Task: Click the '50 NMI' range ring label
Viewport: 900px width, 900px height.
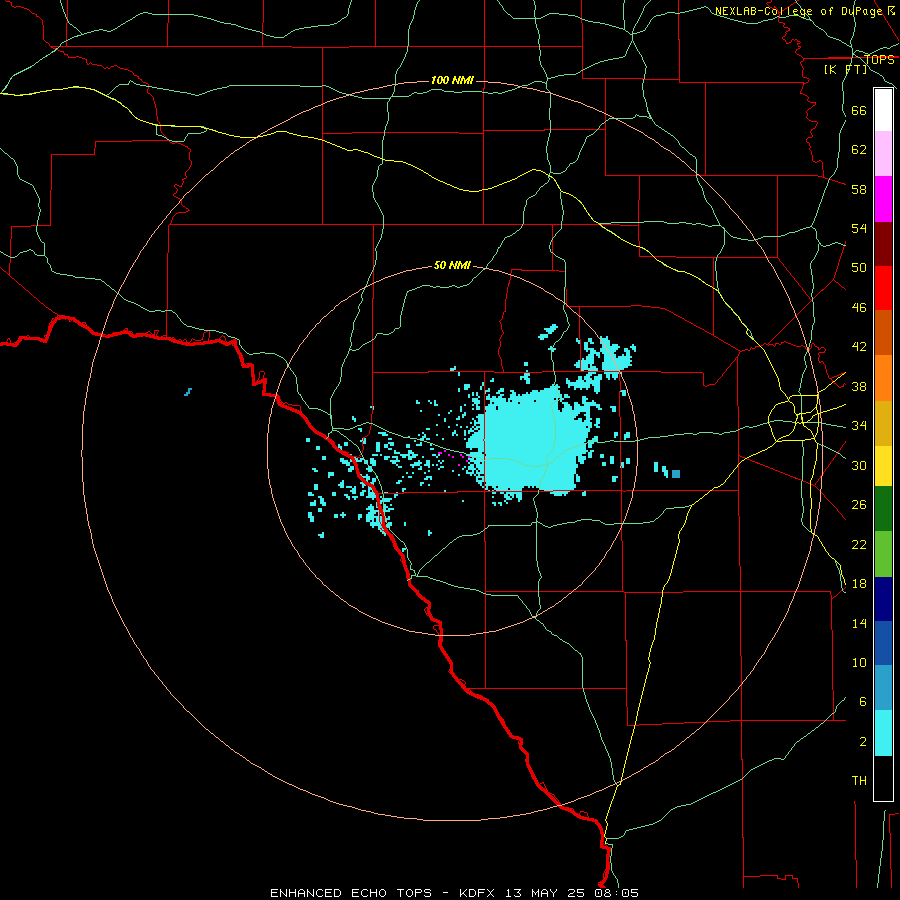Action: pyautogui.click(x=452, y=265)
